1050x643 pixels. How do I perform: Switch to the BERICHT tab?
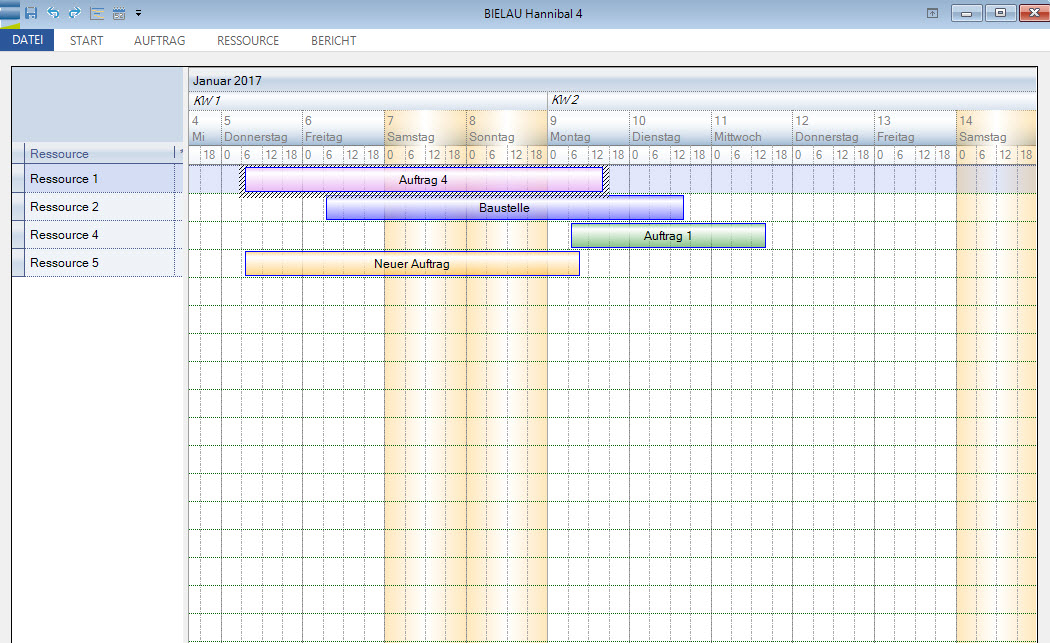334,41
